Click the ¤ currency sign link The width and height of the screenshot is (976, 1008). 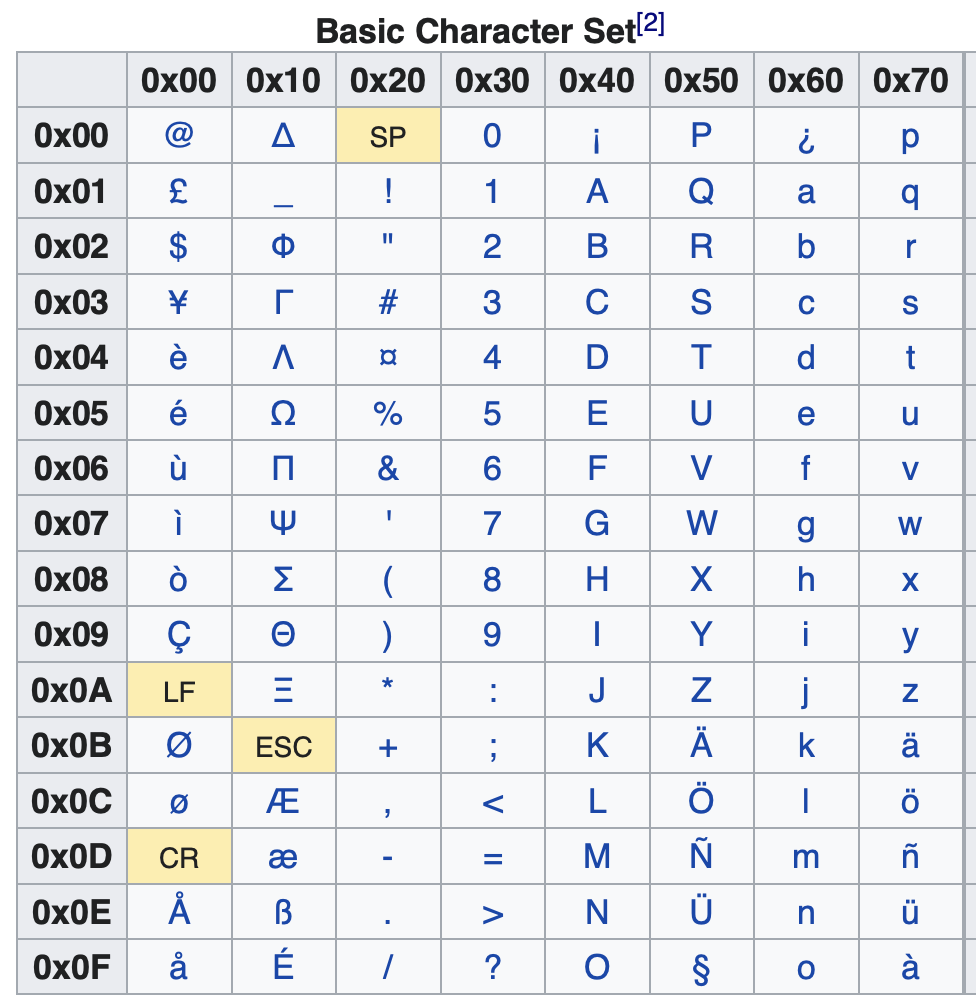[x=388, y=357]
